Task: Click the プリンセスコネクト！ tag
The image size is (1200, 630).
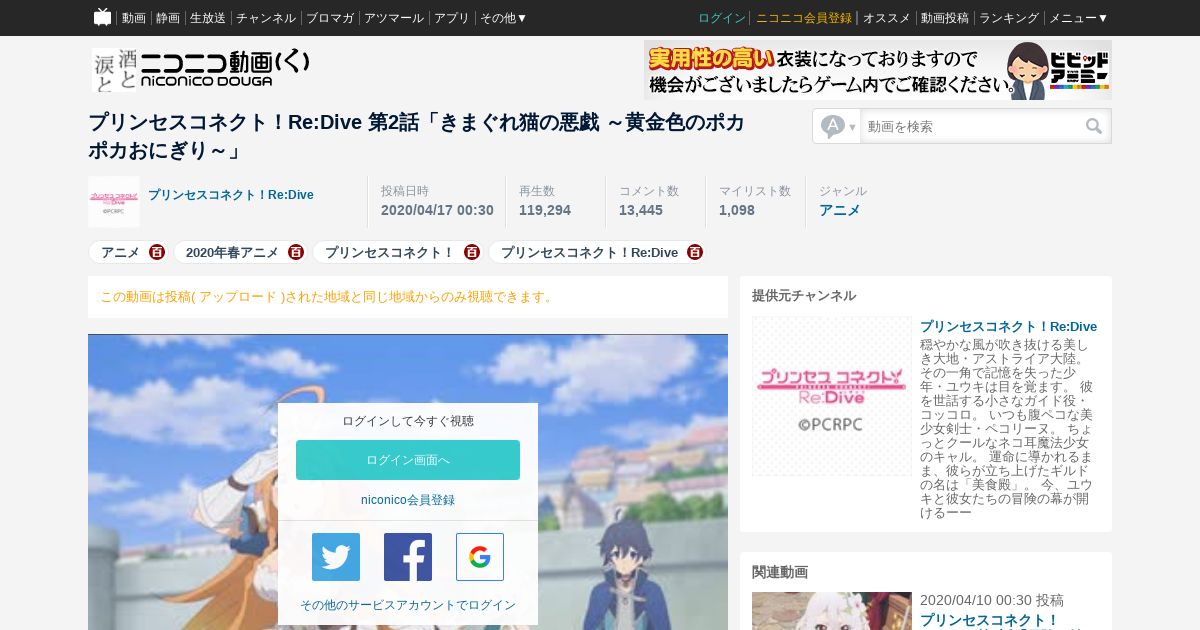Action: (390, 252)
